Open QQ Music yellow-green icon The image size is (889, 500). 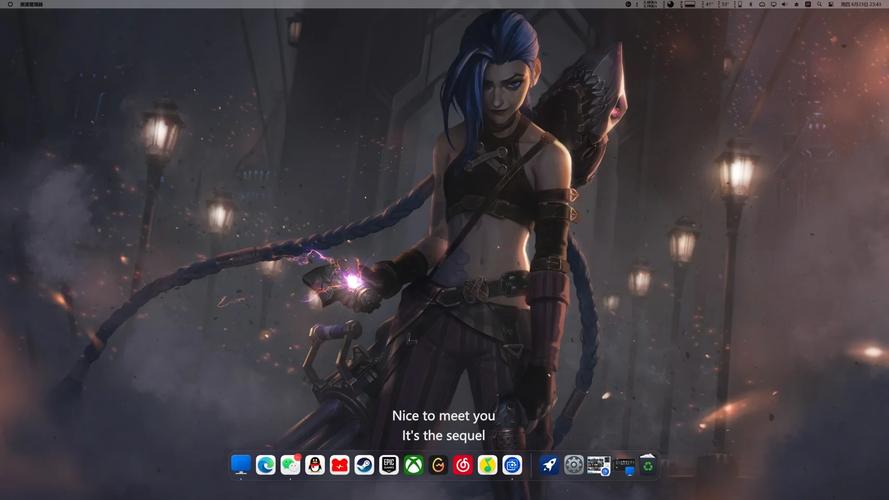pyautogui.click(x=488, y=465)
